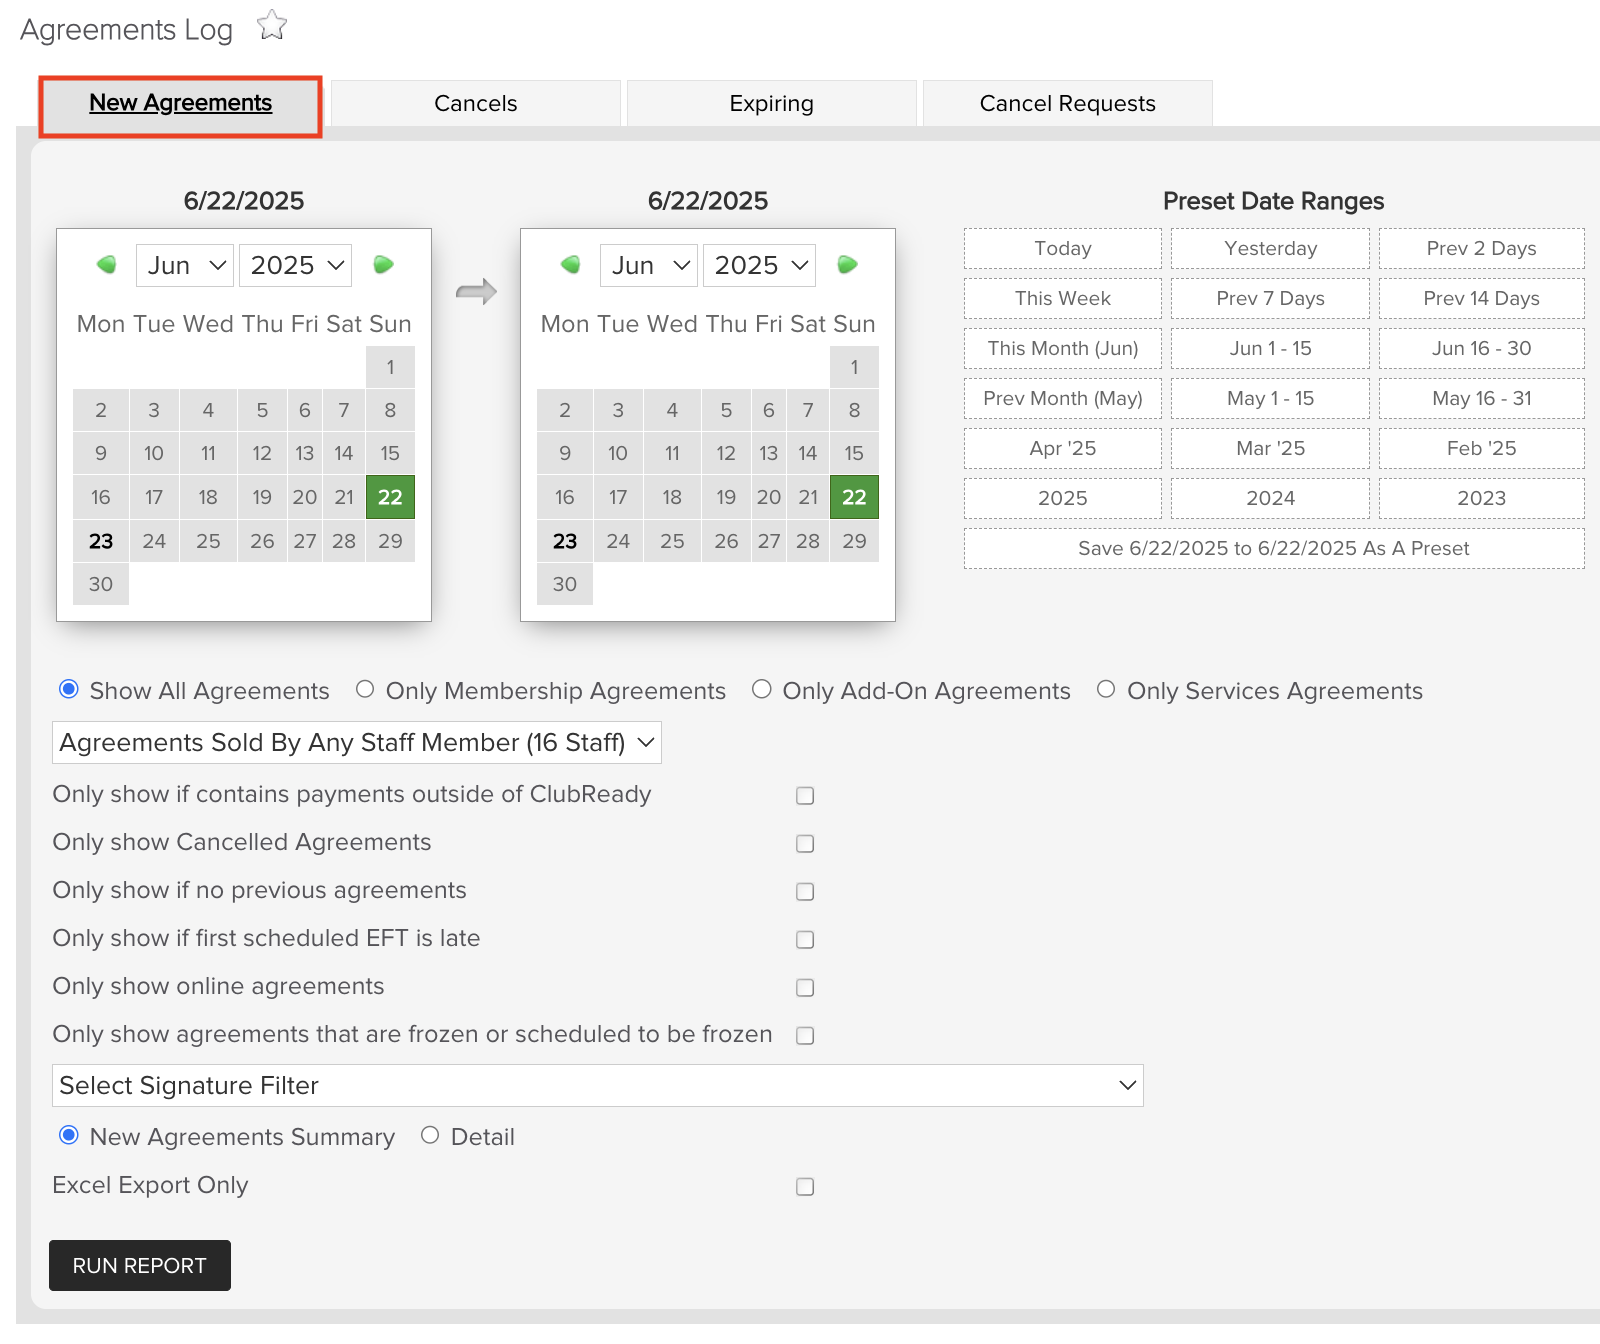Choose Jun 16 - 30 preset
Image resolution: width=1600 pixels, height=1344 pixels.
point(1482,349)
